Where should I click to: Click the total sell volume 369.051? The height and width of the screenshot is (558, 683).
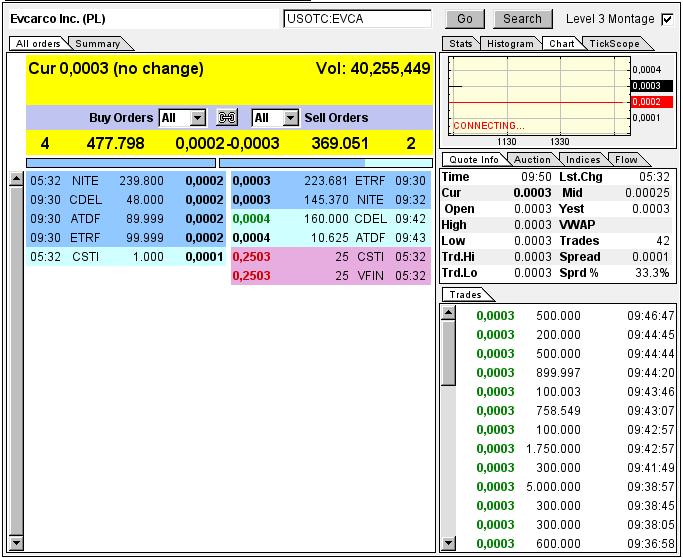click(x=340, y=143)
